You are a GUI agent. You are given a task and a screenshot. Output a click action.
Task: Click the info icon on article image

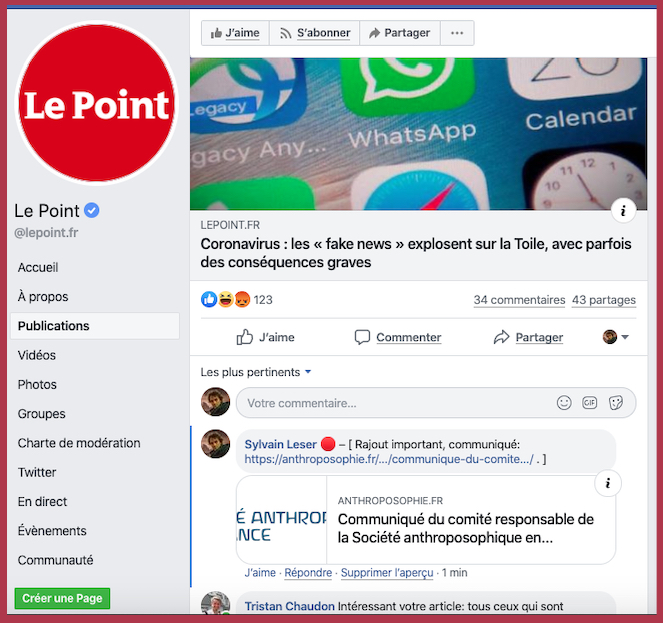click(x=623, y=210)
